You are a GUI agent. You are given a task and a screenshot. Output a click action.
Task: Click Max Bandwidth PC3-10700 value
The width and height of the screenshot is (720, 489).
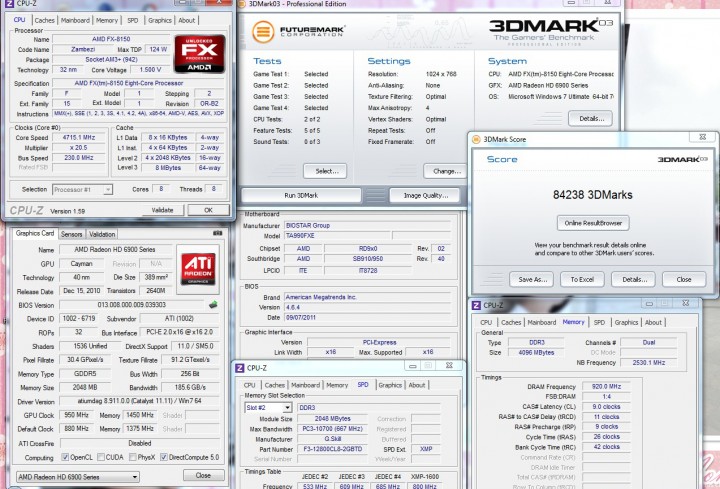[333, 429]
